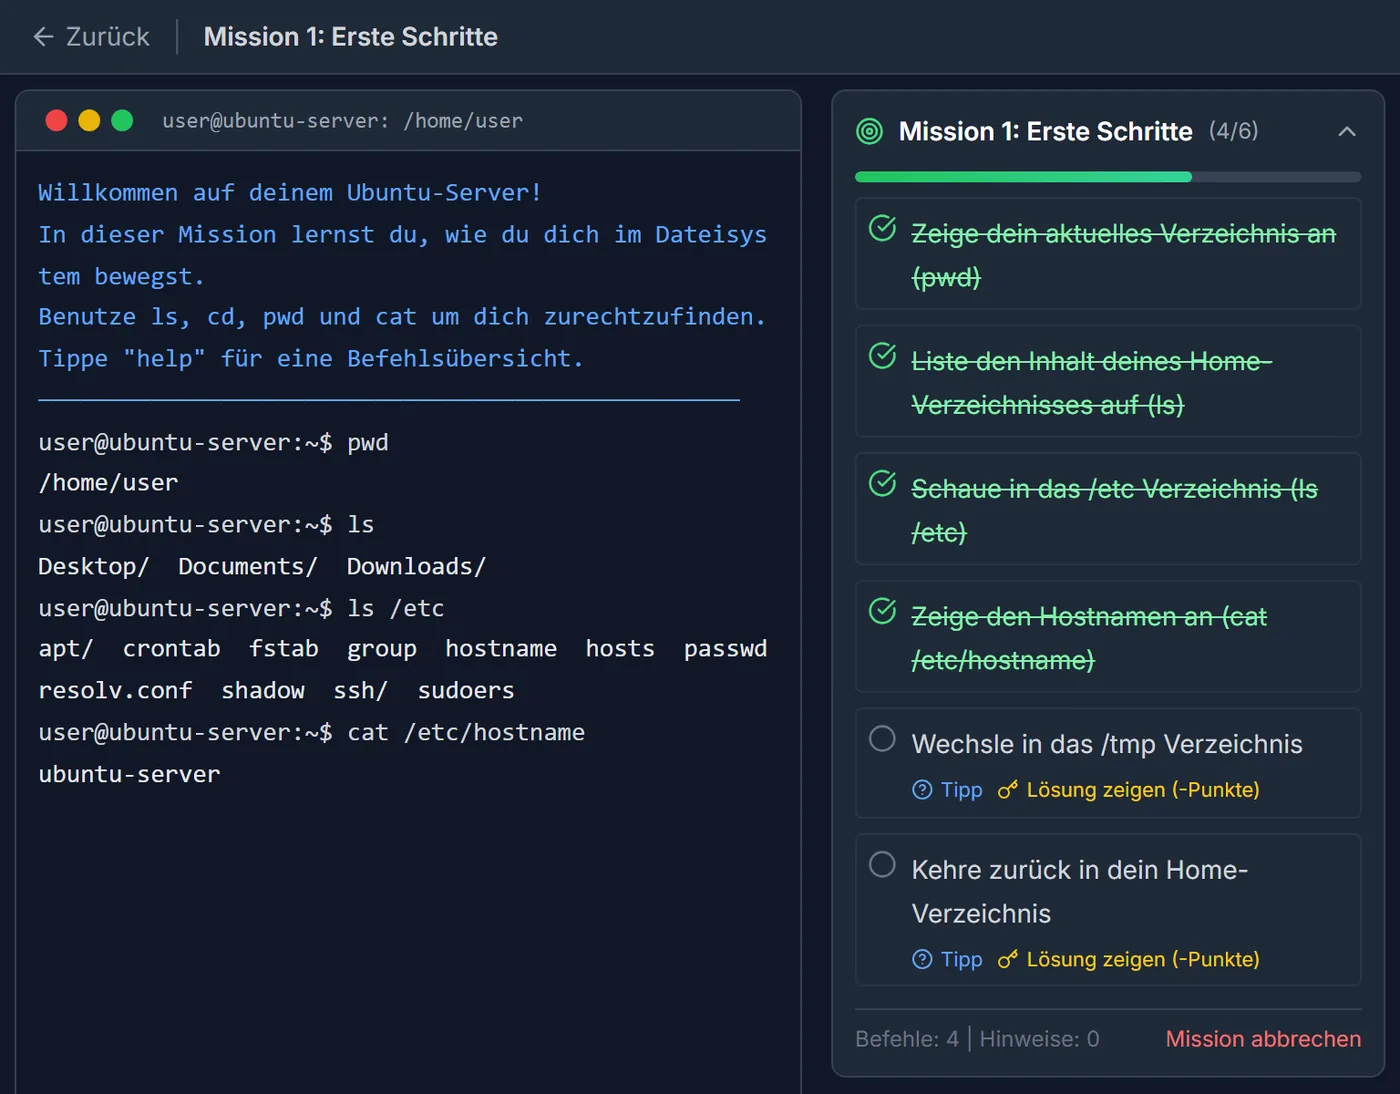Click struck-through 'Zeige den Hostnamen an' task

(x=1089, y=638)
